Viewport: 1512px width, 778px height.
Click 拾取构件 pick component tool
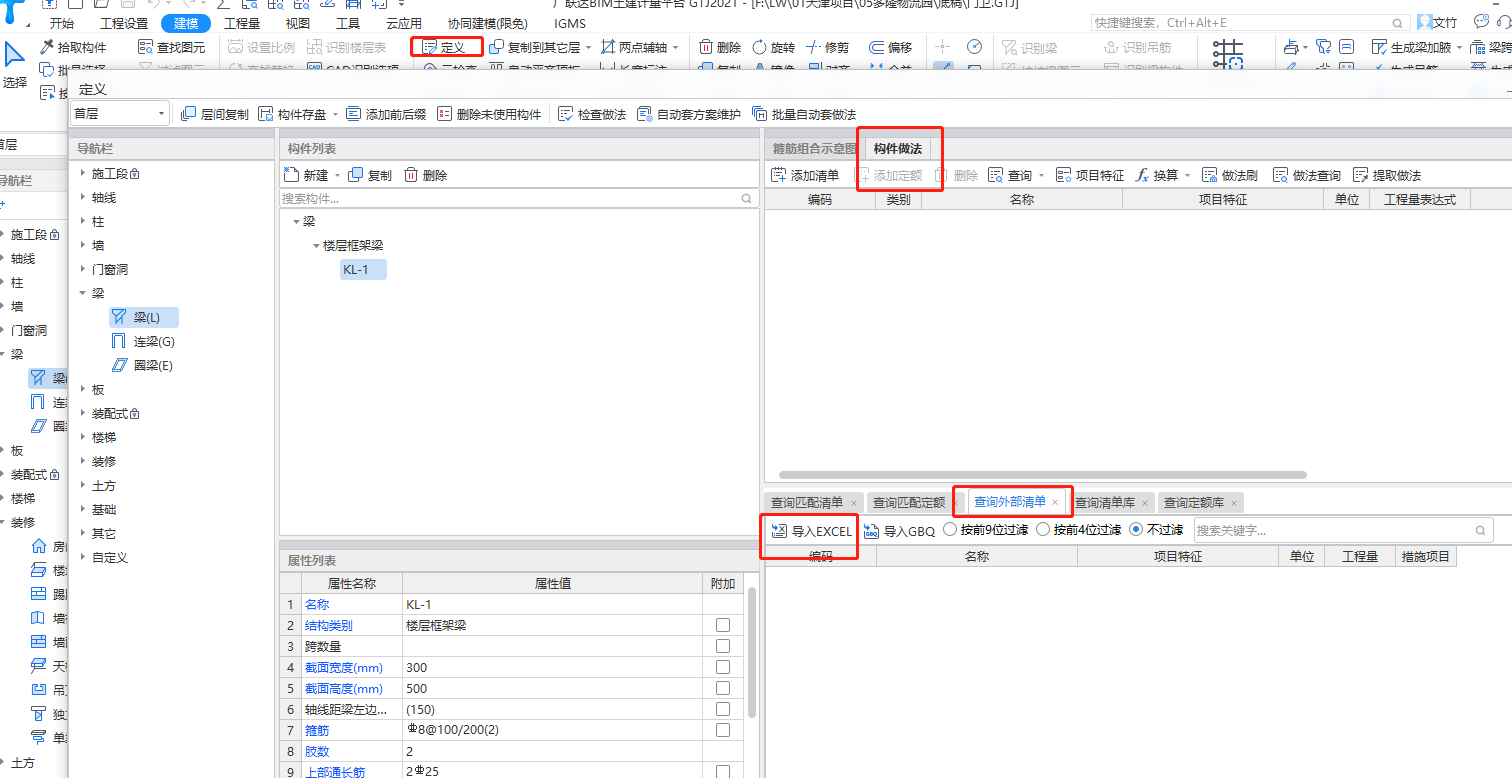[x=72, y=47]
